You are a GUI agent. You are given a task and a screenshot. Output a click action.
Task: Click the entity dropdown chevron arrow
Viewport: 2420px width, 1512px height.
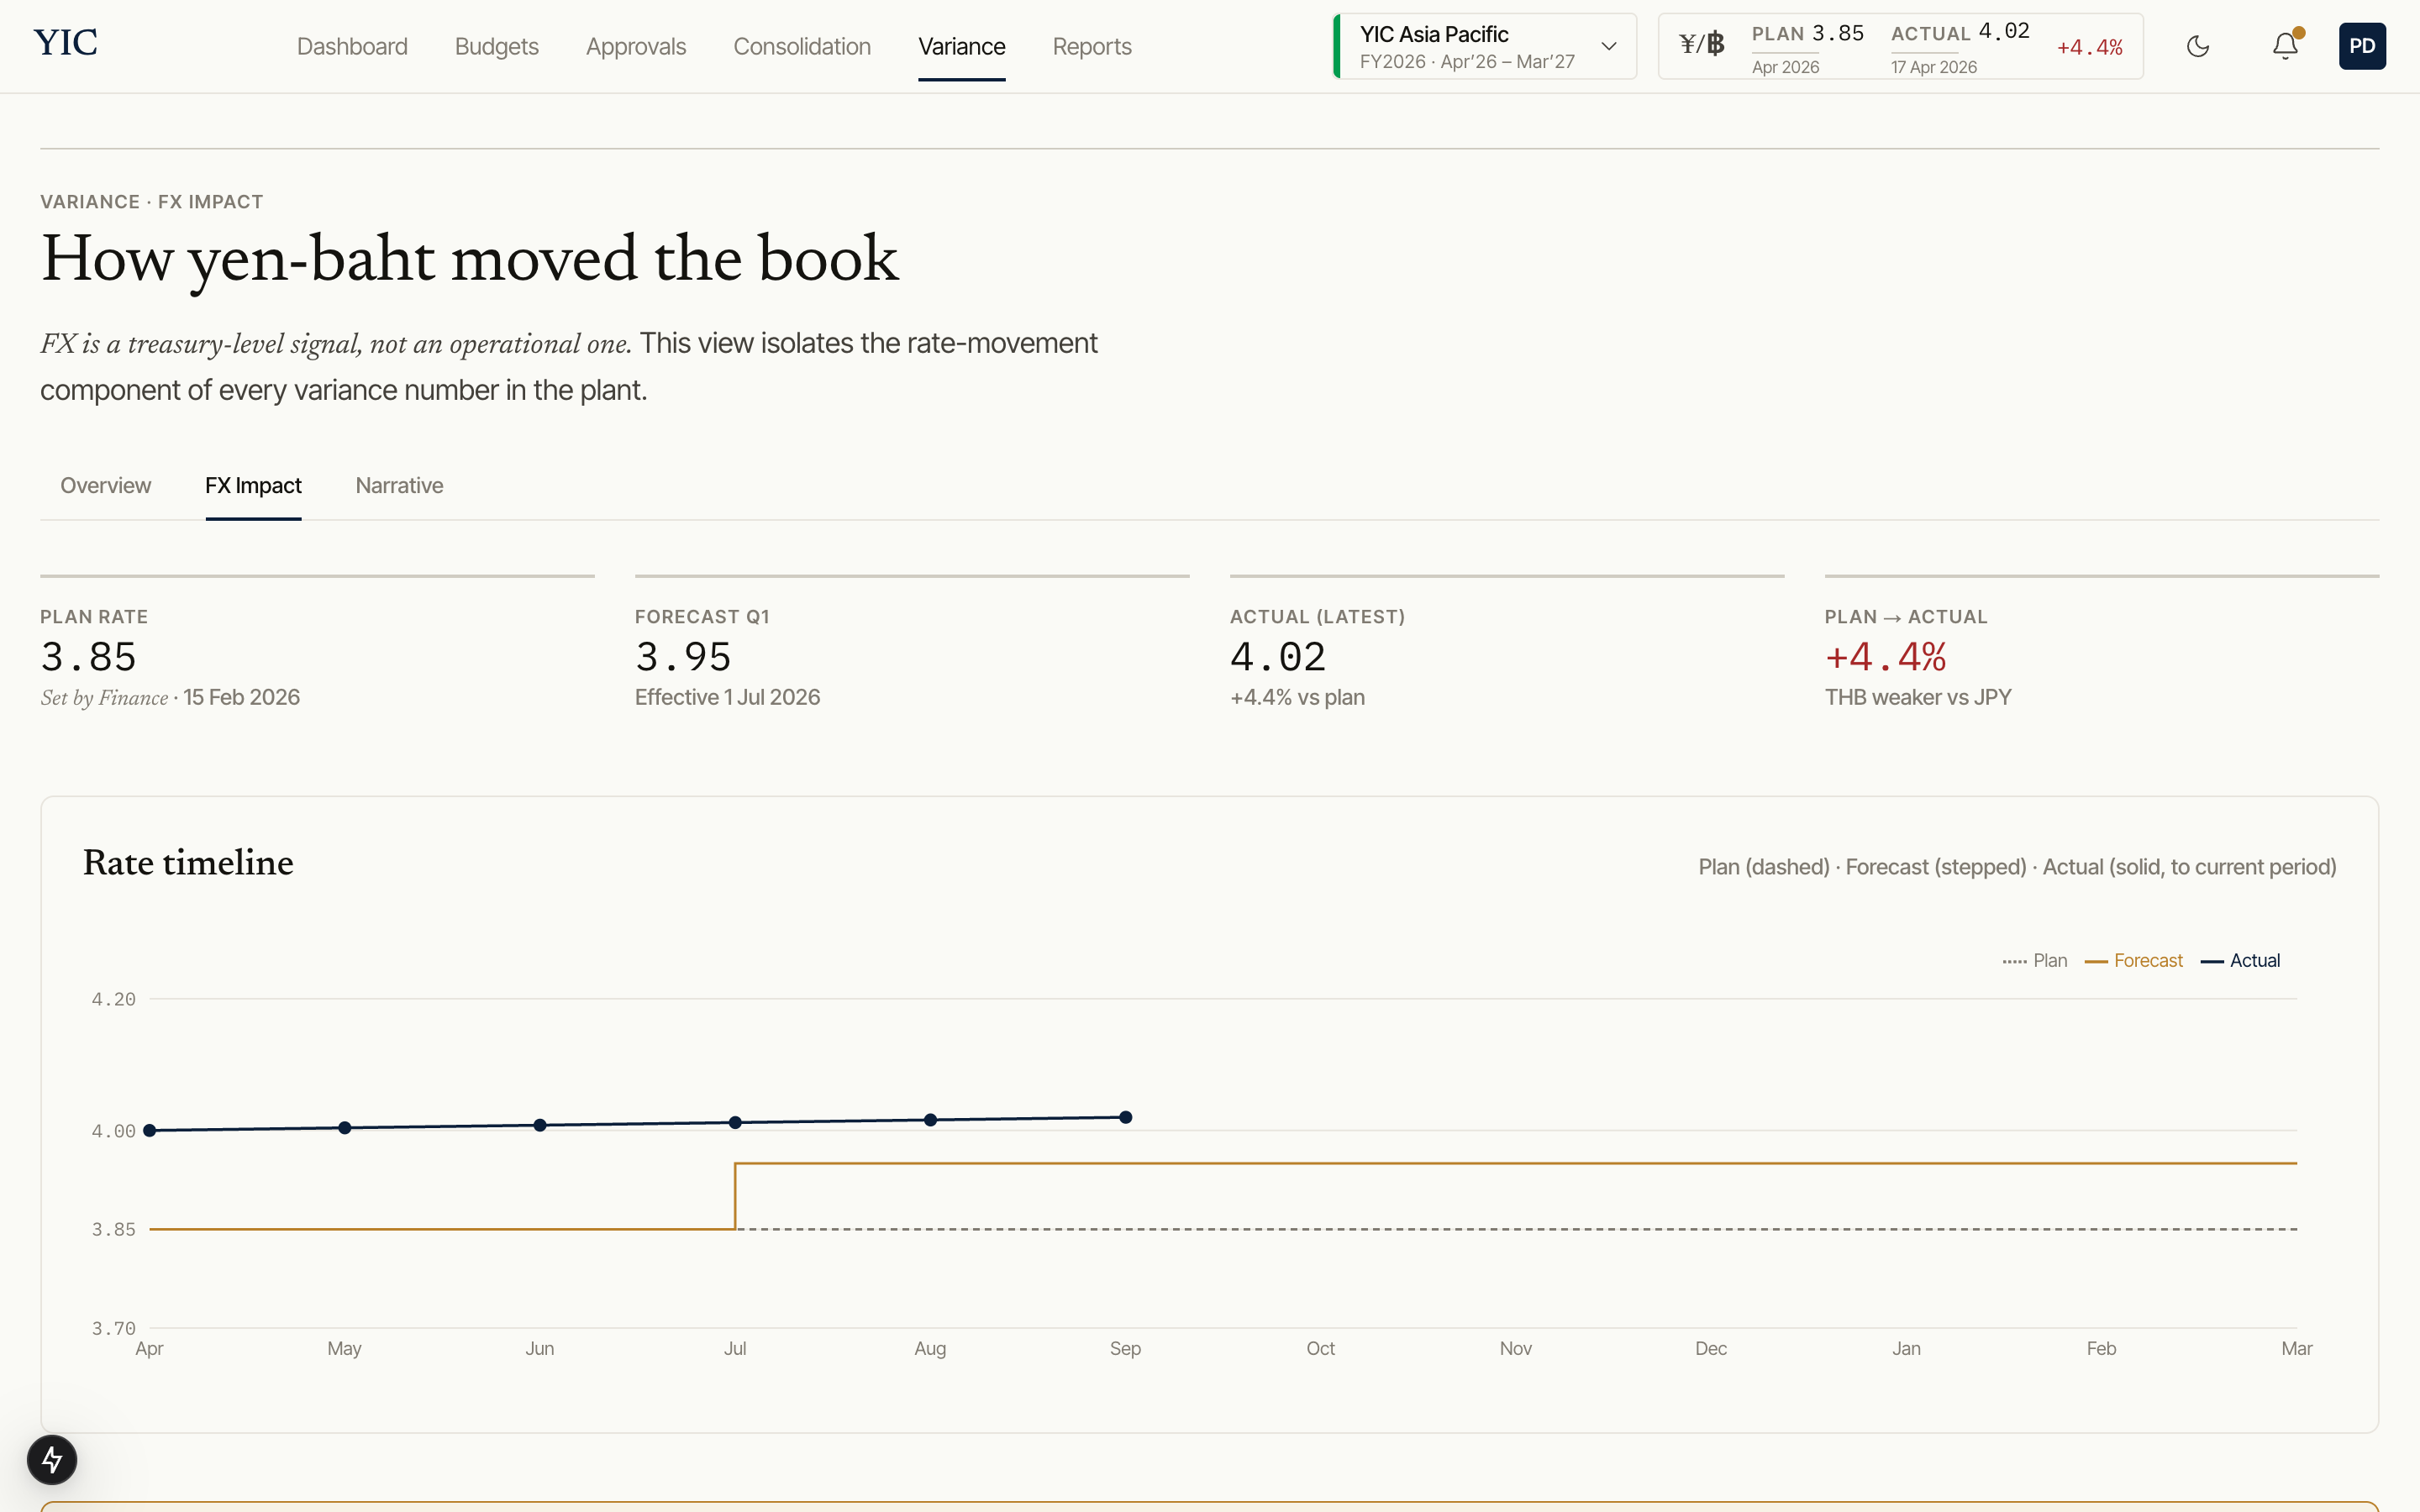click(1608, 46)
